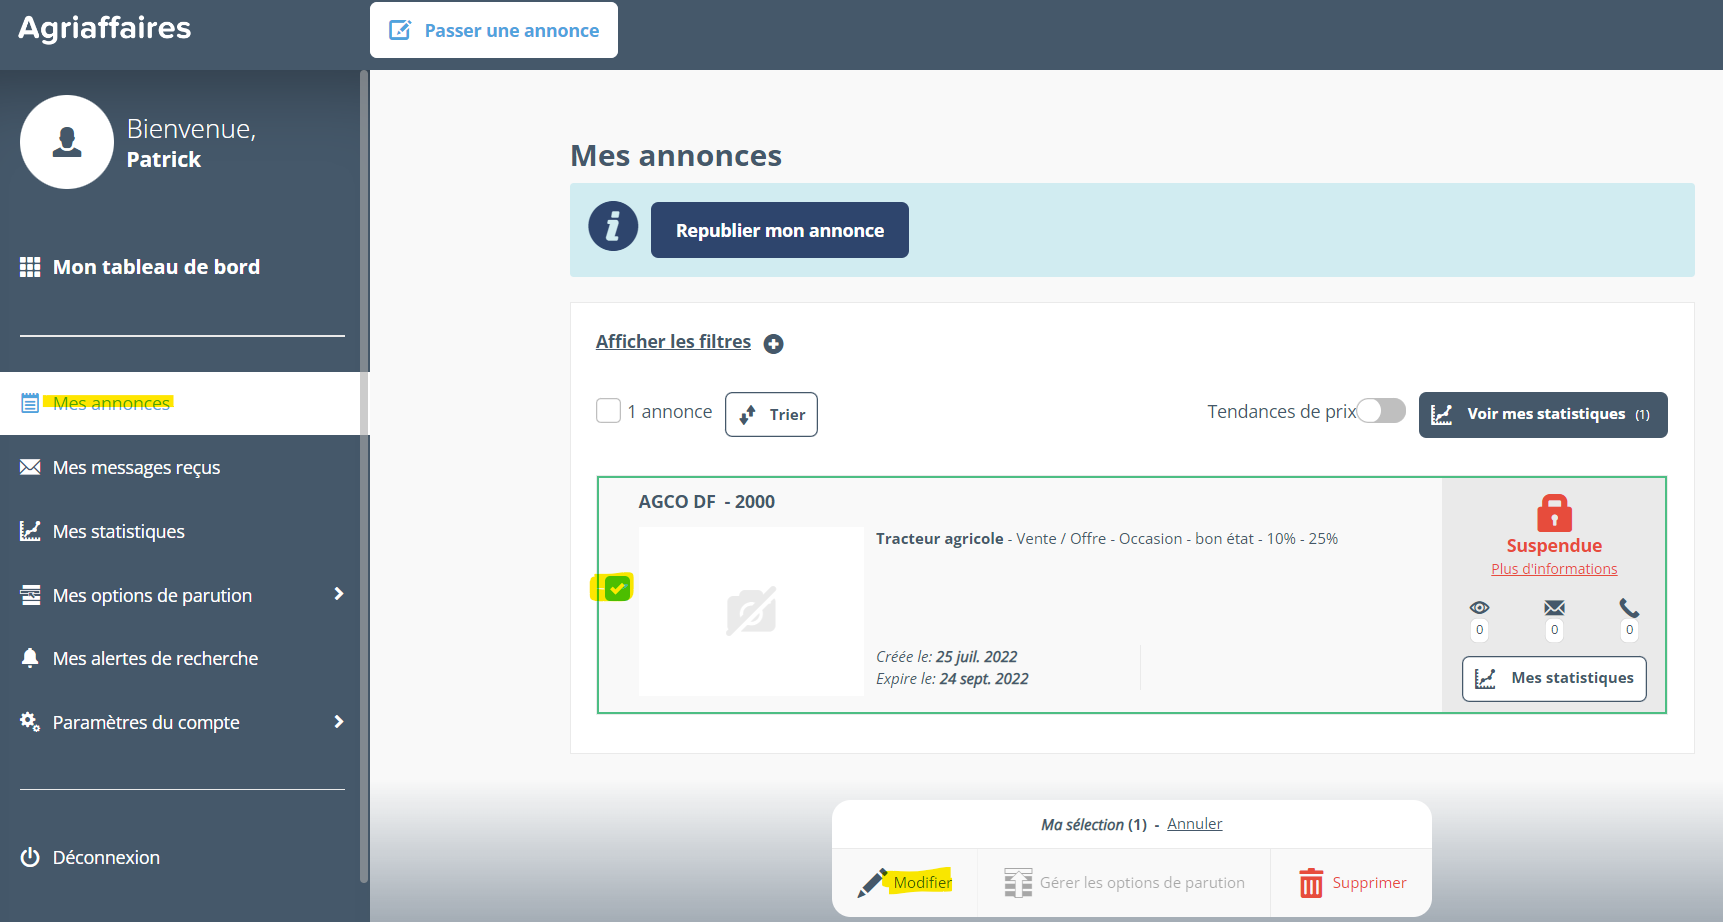Click the phone calls counter icon
Screen dimensions: 1723x922
coord(1629,608)
